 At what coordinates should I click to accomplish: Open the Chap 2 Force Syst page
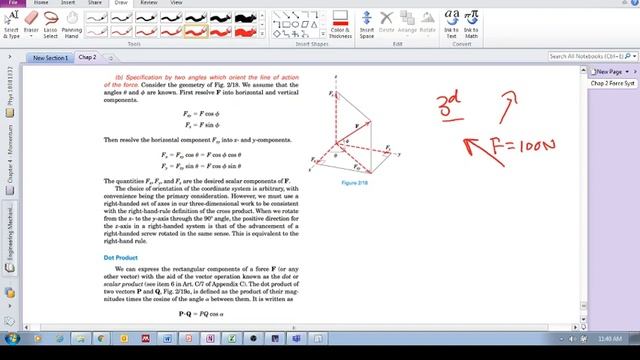612,83
